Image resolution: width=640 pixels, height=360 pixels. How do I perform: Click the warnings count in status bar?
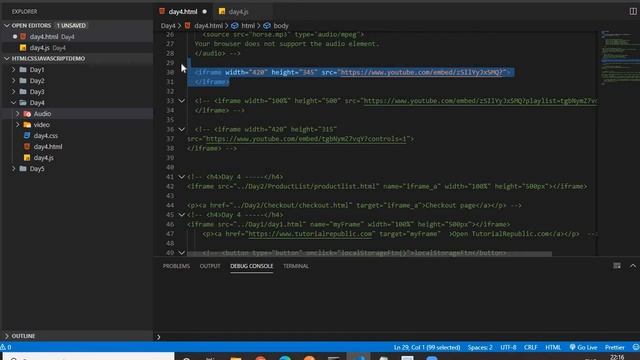(x=6, y=347)
